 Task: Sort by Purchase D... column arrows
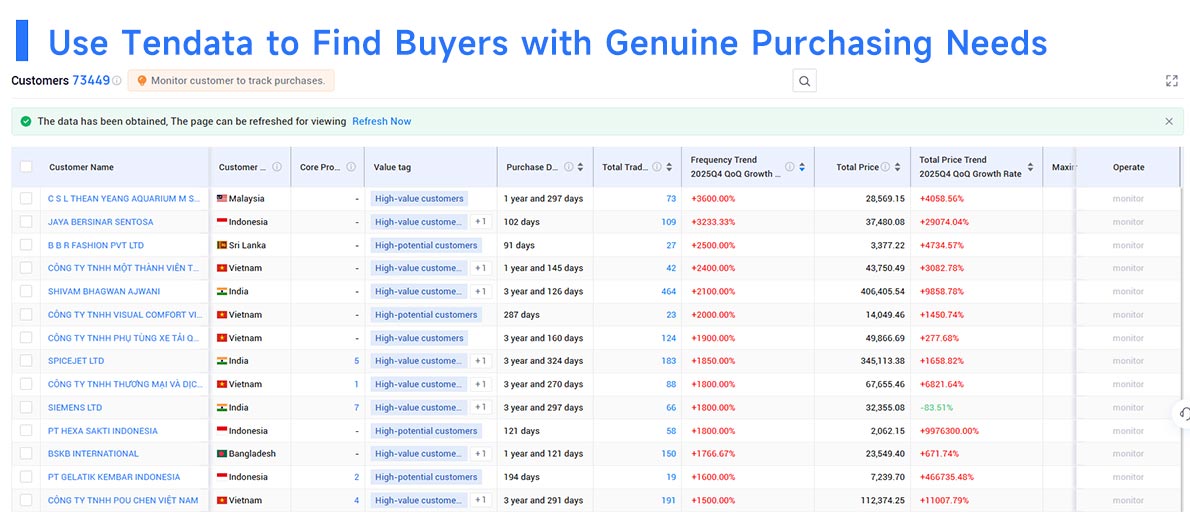tap(581, 167)
